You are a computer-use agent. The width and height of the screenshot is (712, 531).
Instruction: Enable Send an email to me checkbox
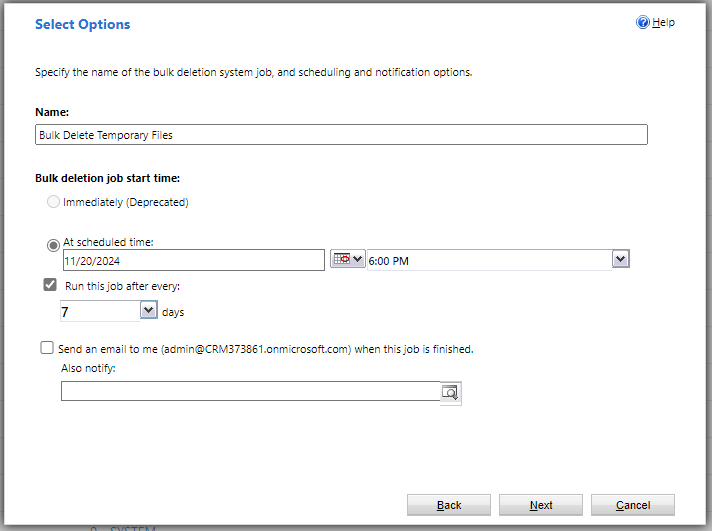(47, 348)
